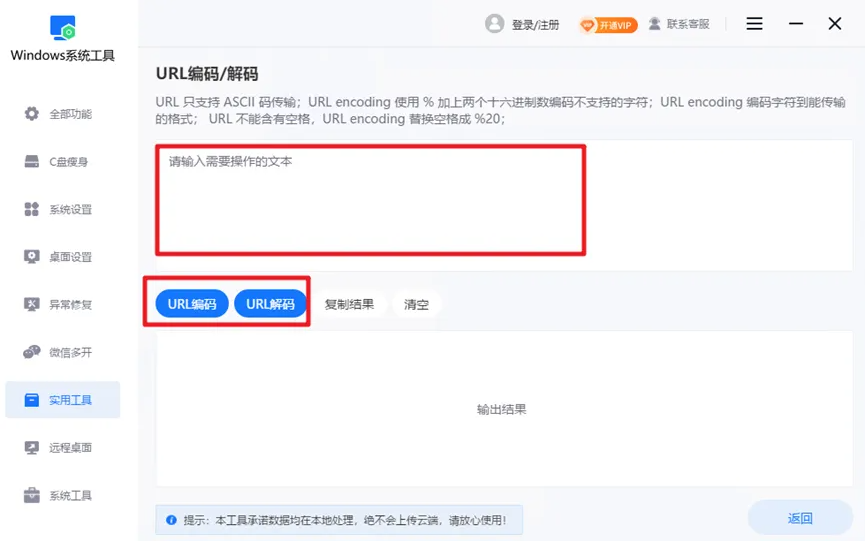Click the 清空 button
The height and width of the screenshot is (541, 865).
click(416, 304)
